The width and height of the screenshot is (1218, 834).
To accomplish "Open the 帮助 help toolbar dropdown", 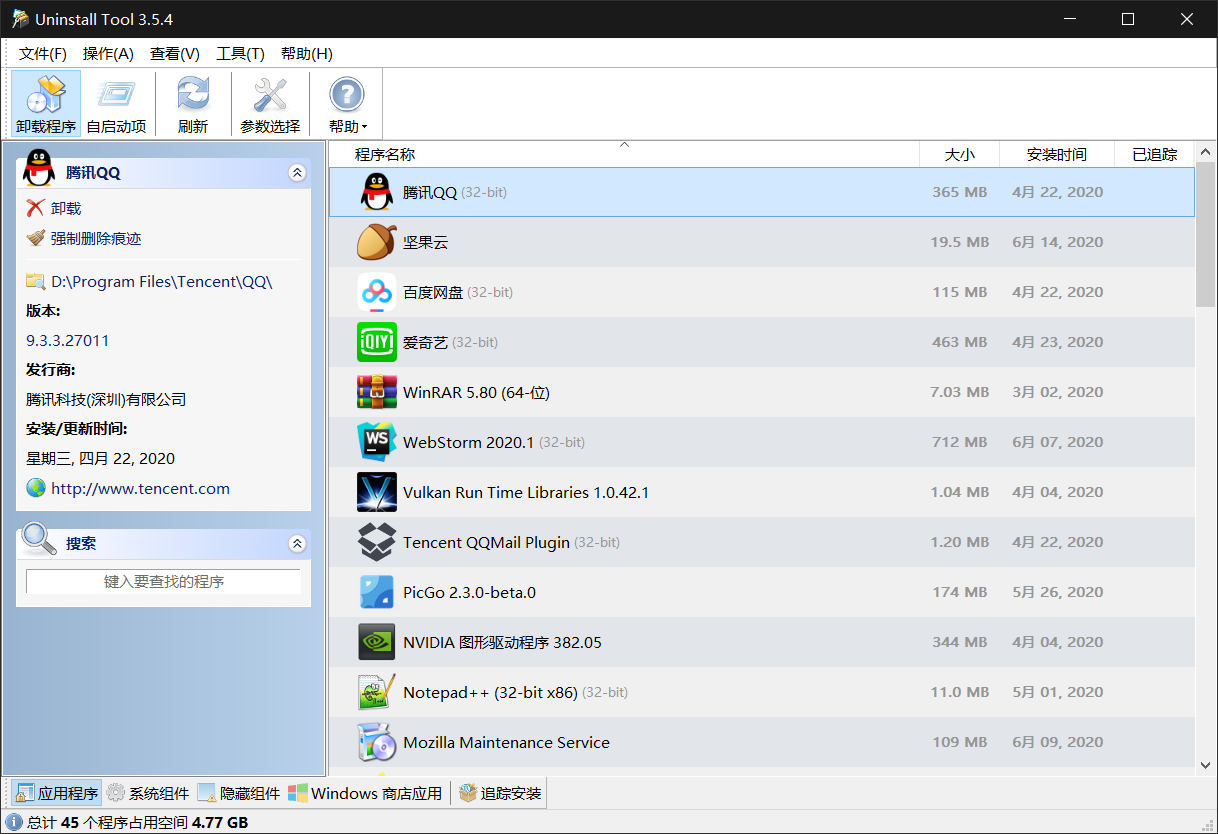I will click(347, 104).
